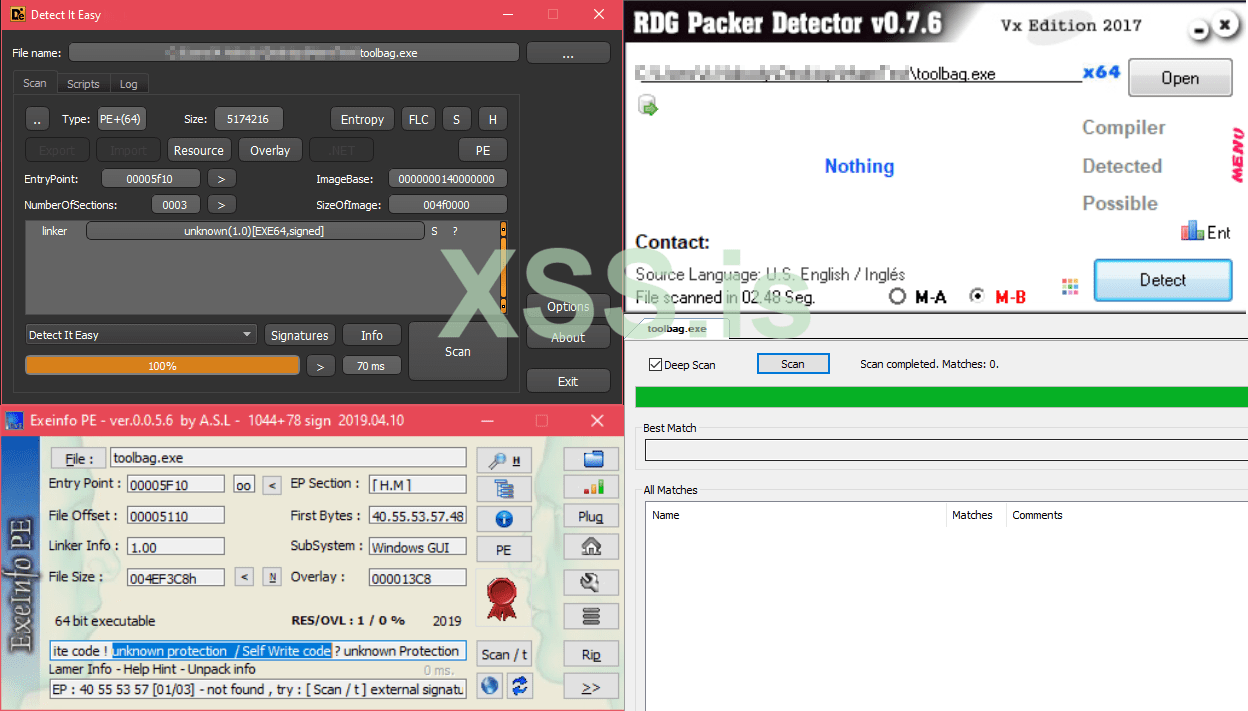Click the < button next to File Size
The width and height of the screenshot is (1248, 711).
[244, 577]
